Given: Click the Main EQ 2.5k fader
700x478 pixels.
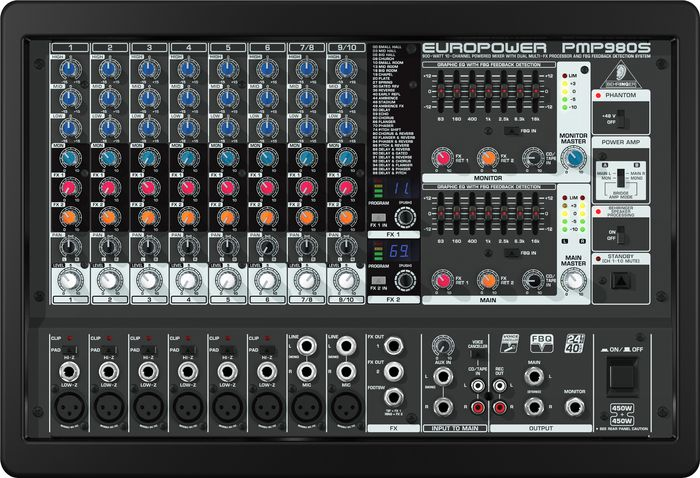Looking at the screenshot, I should pos(504,214).
